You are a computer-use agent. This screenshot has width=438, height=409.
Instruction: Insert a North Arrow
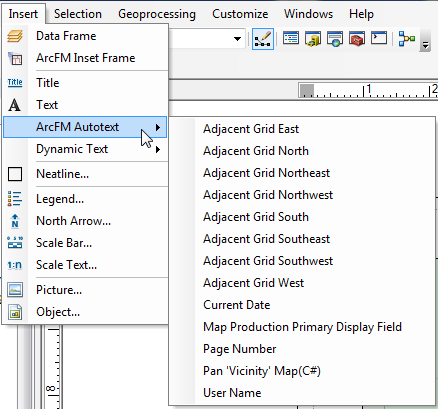coord(85,221)
